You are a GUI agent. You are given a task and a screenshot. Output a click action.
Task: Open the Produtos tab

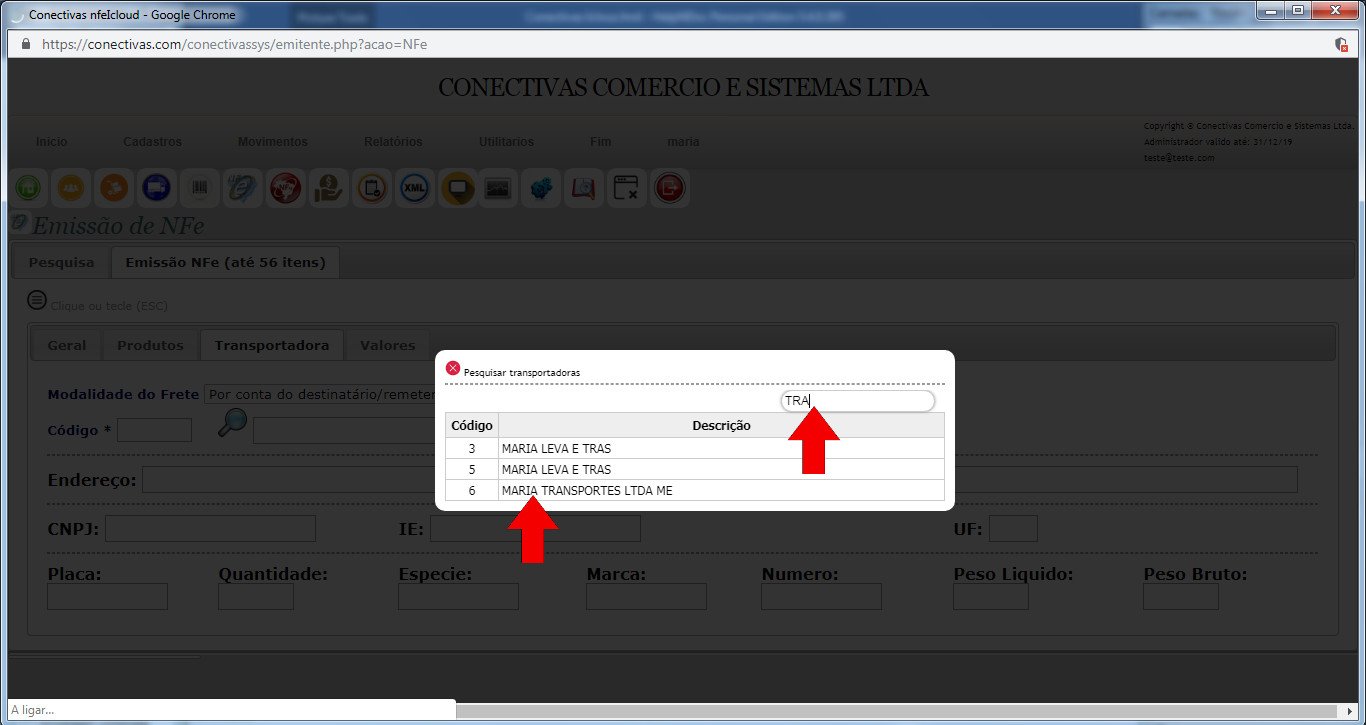(x=150, y=345)
